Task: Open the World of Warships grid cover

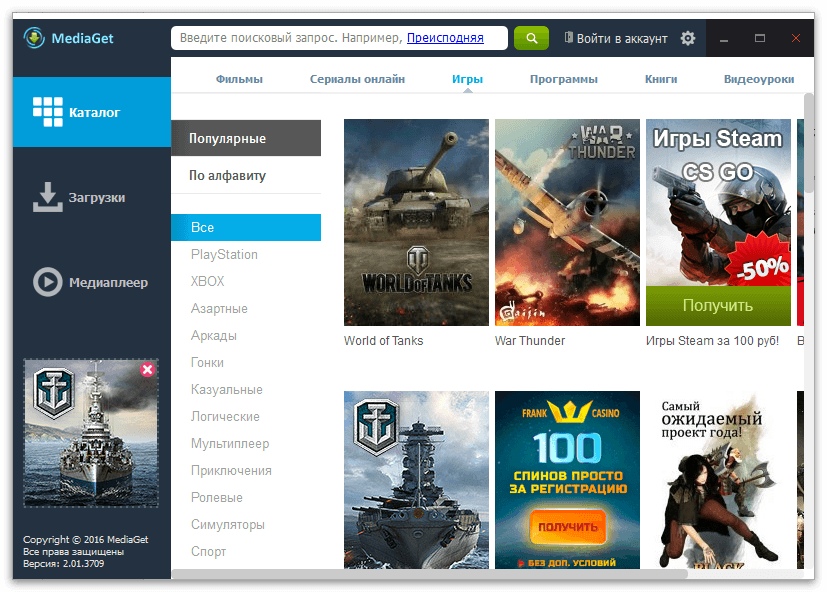Action: click(x=416, y=480)
